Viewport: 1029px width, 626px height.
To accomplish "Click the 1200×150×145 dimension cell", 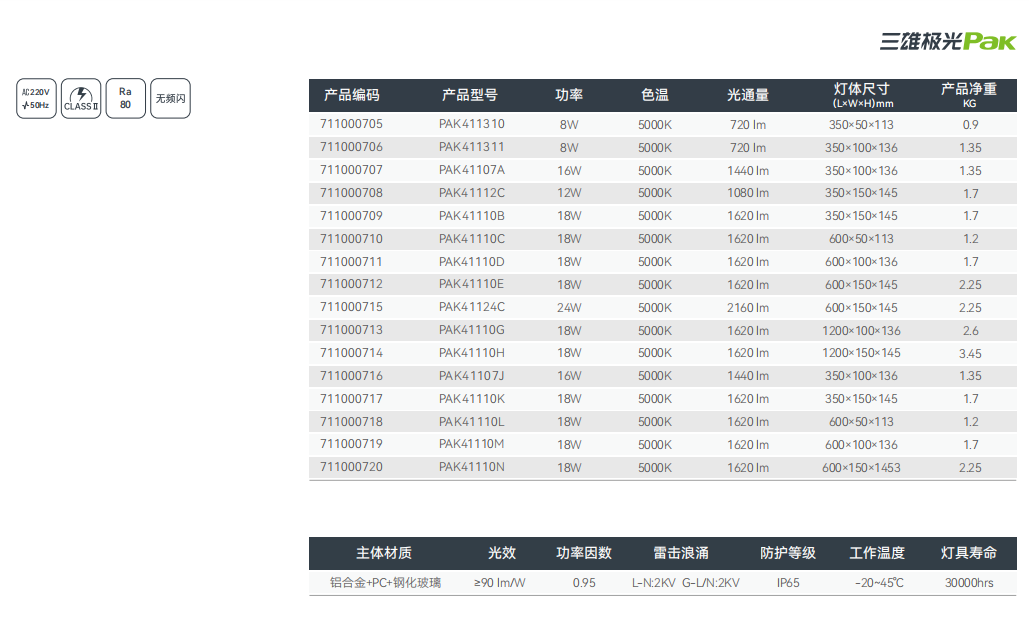I will (x=861, y=353).
